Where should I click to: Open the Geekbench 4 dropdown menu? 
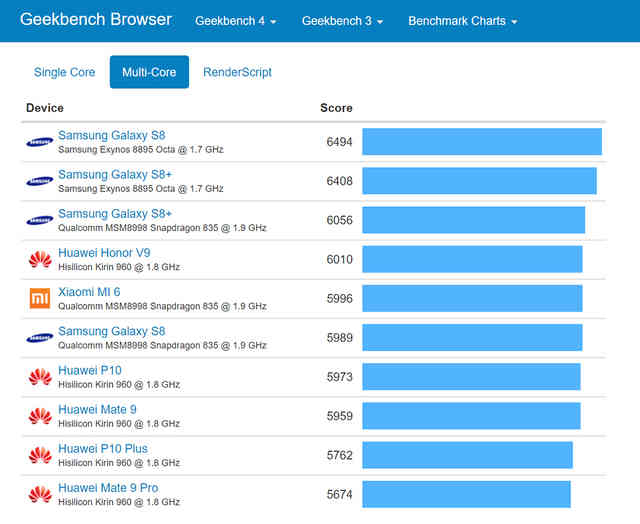point(236,21)
